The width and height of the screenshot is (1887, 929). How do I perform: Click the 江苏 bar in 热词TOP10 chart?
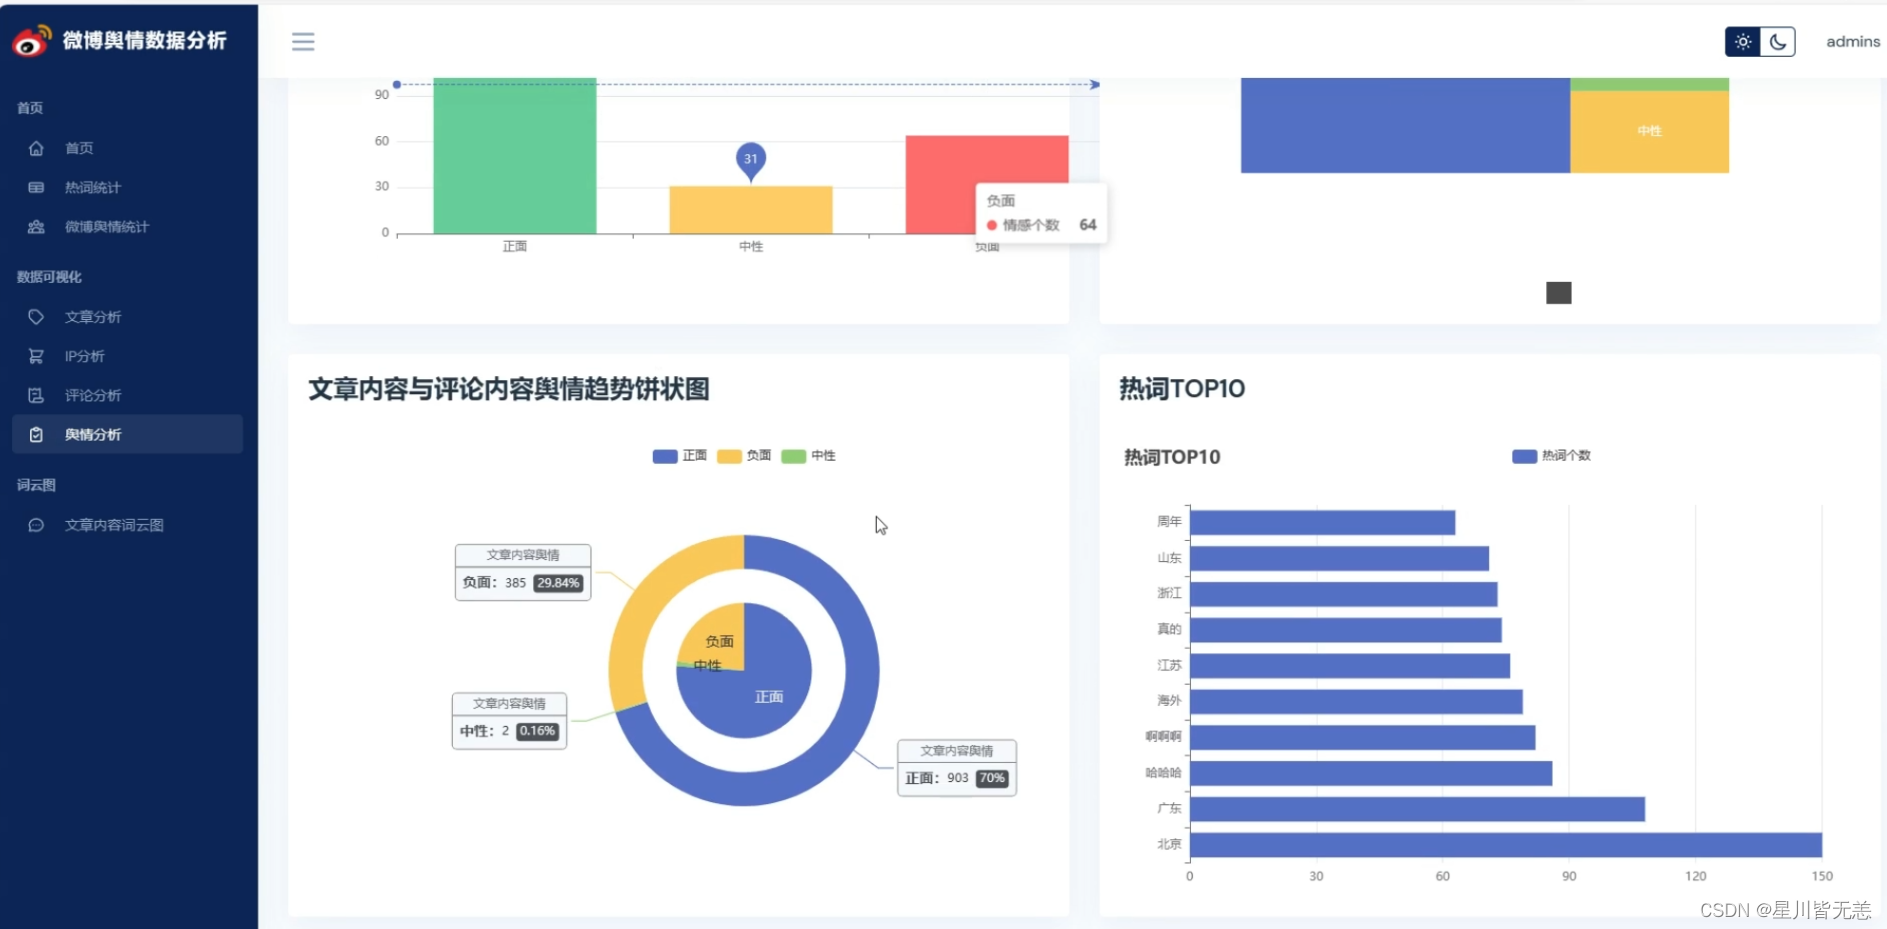pos(1350,666)
